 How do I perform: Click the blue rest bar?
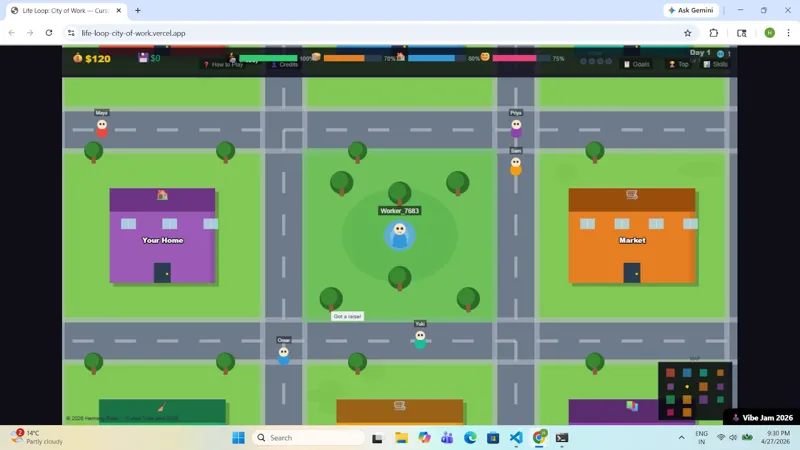437,58
